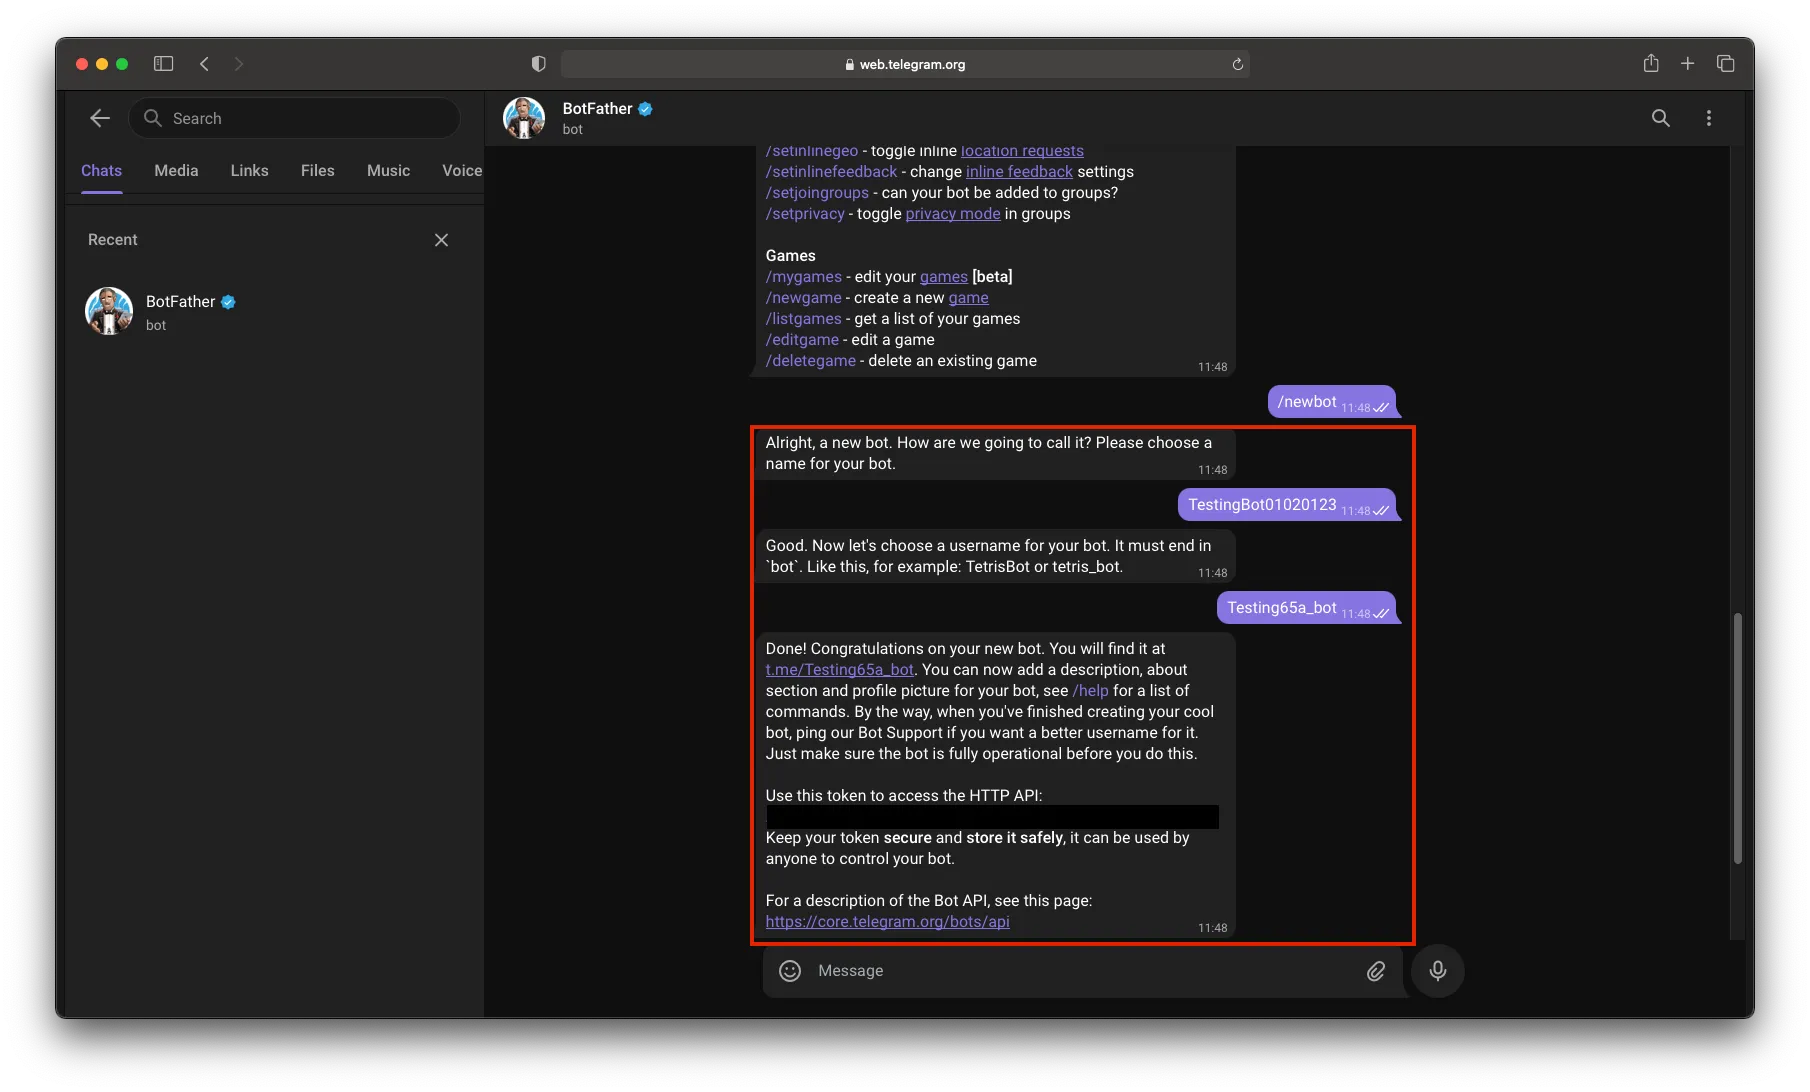Viewport: 1810px width, 1092px height.
Task: Click the Recent heading text
Action: pyautogui.click(x=113, y=240)
